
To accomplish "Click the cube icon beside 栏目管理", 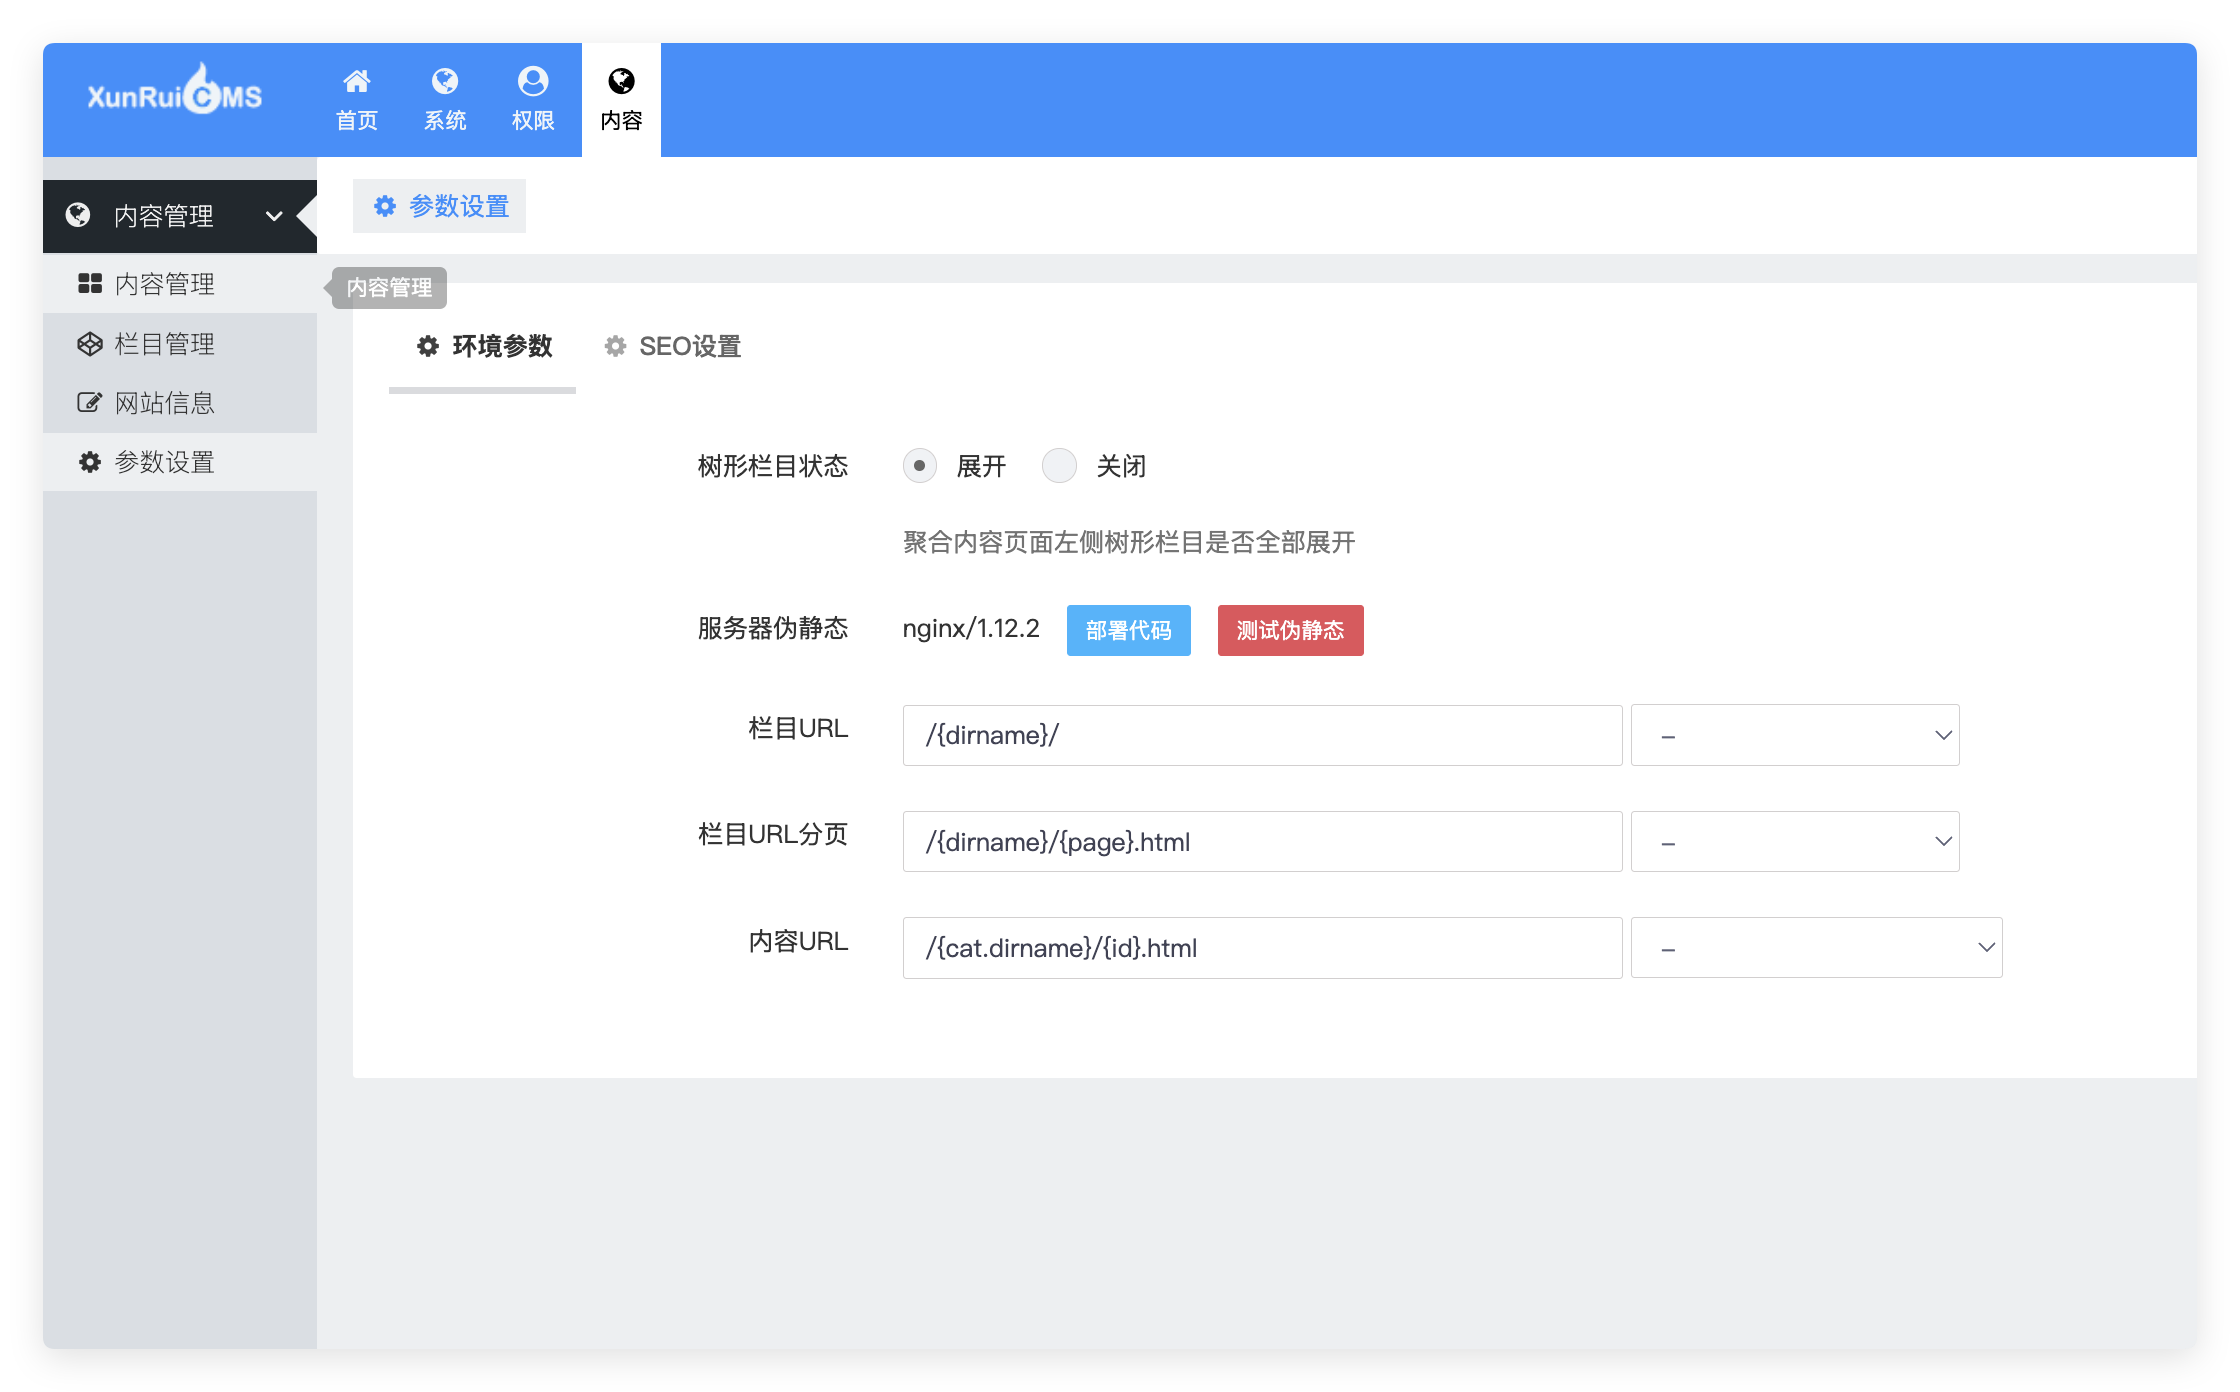I will tap(90, 344).
